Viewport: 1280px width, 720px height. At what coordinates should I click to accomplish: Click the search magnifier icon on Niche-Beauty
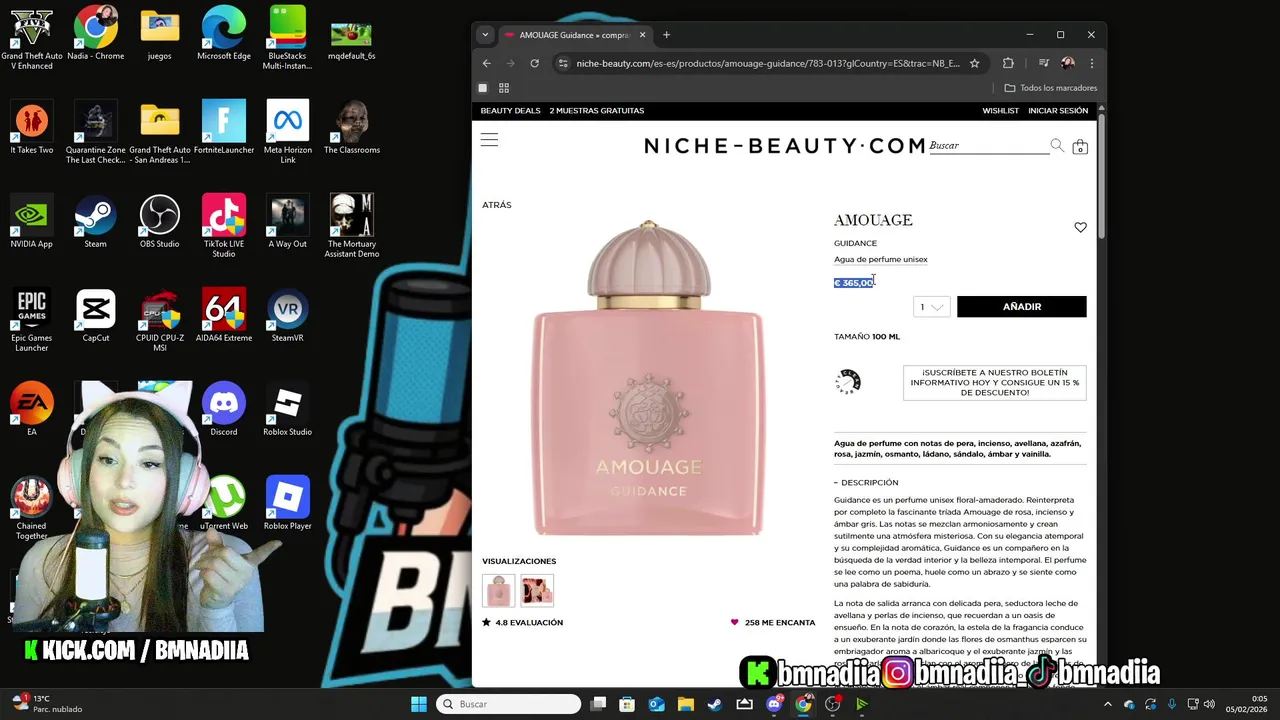coord(1057,146)
